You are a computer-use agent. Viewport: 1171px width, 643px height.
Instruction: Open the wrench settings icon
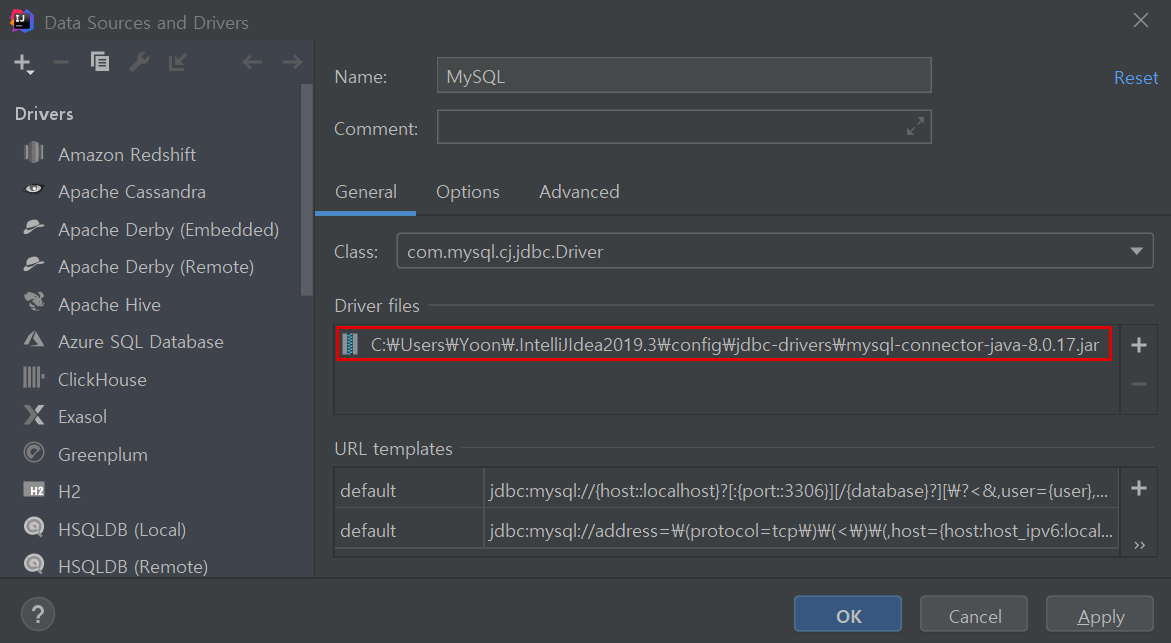click(x=139, y=62)
